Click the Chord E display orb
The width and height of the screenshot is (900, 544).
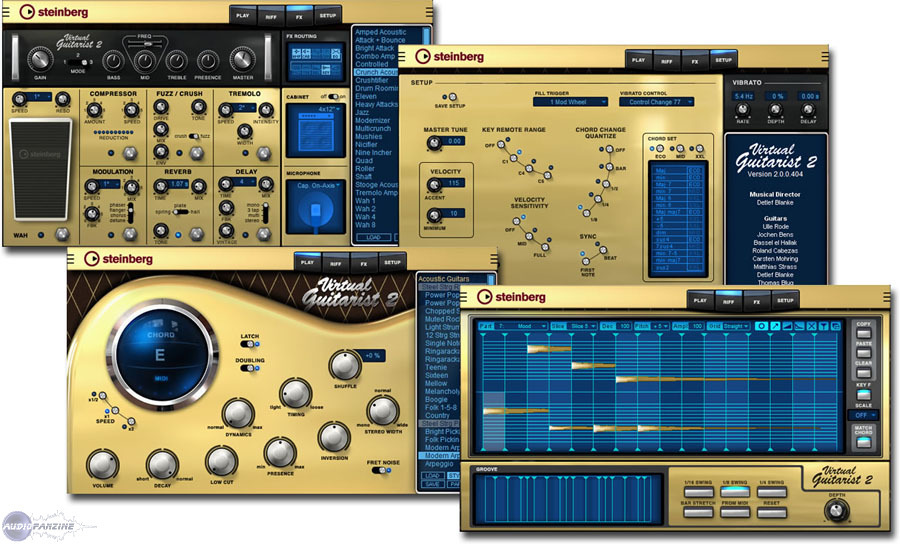(x=160, y=354)
